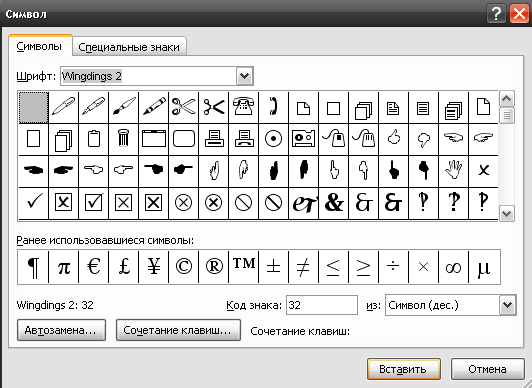Choose the pilcrow from recent symbols

coord(34,267)
